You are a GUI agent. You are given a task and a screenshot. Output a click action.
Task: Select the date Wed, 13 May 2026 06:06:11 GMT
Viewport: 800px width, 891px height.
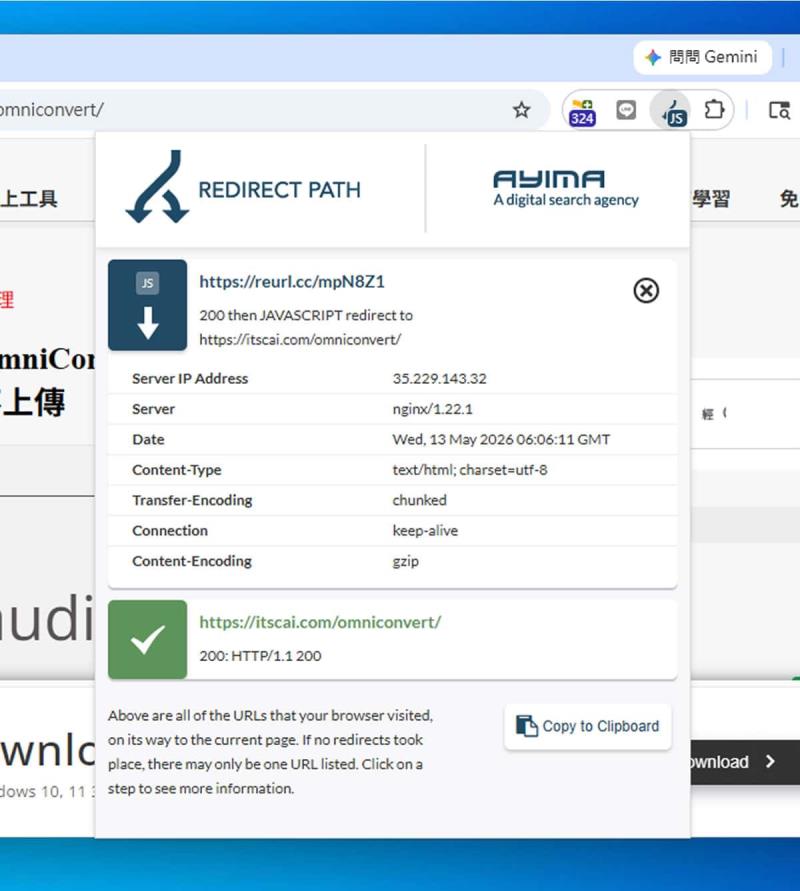click(501, 439)
